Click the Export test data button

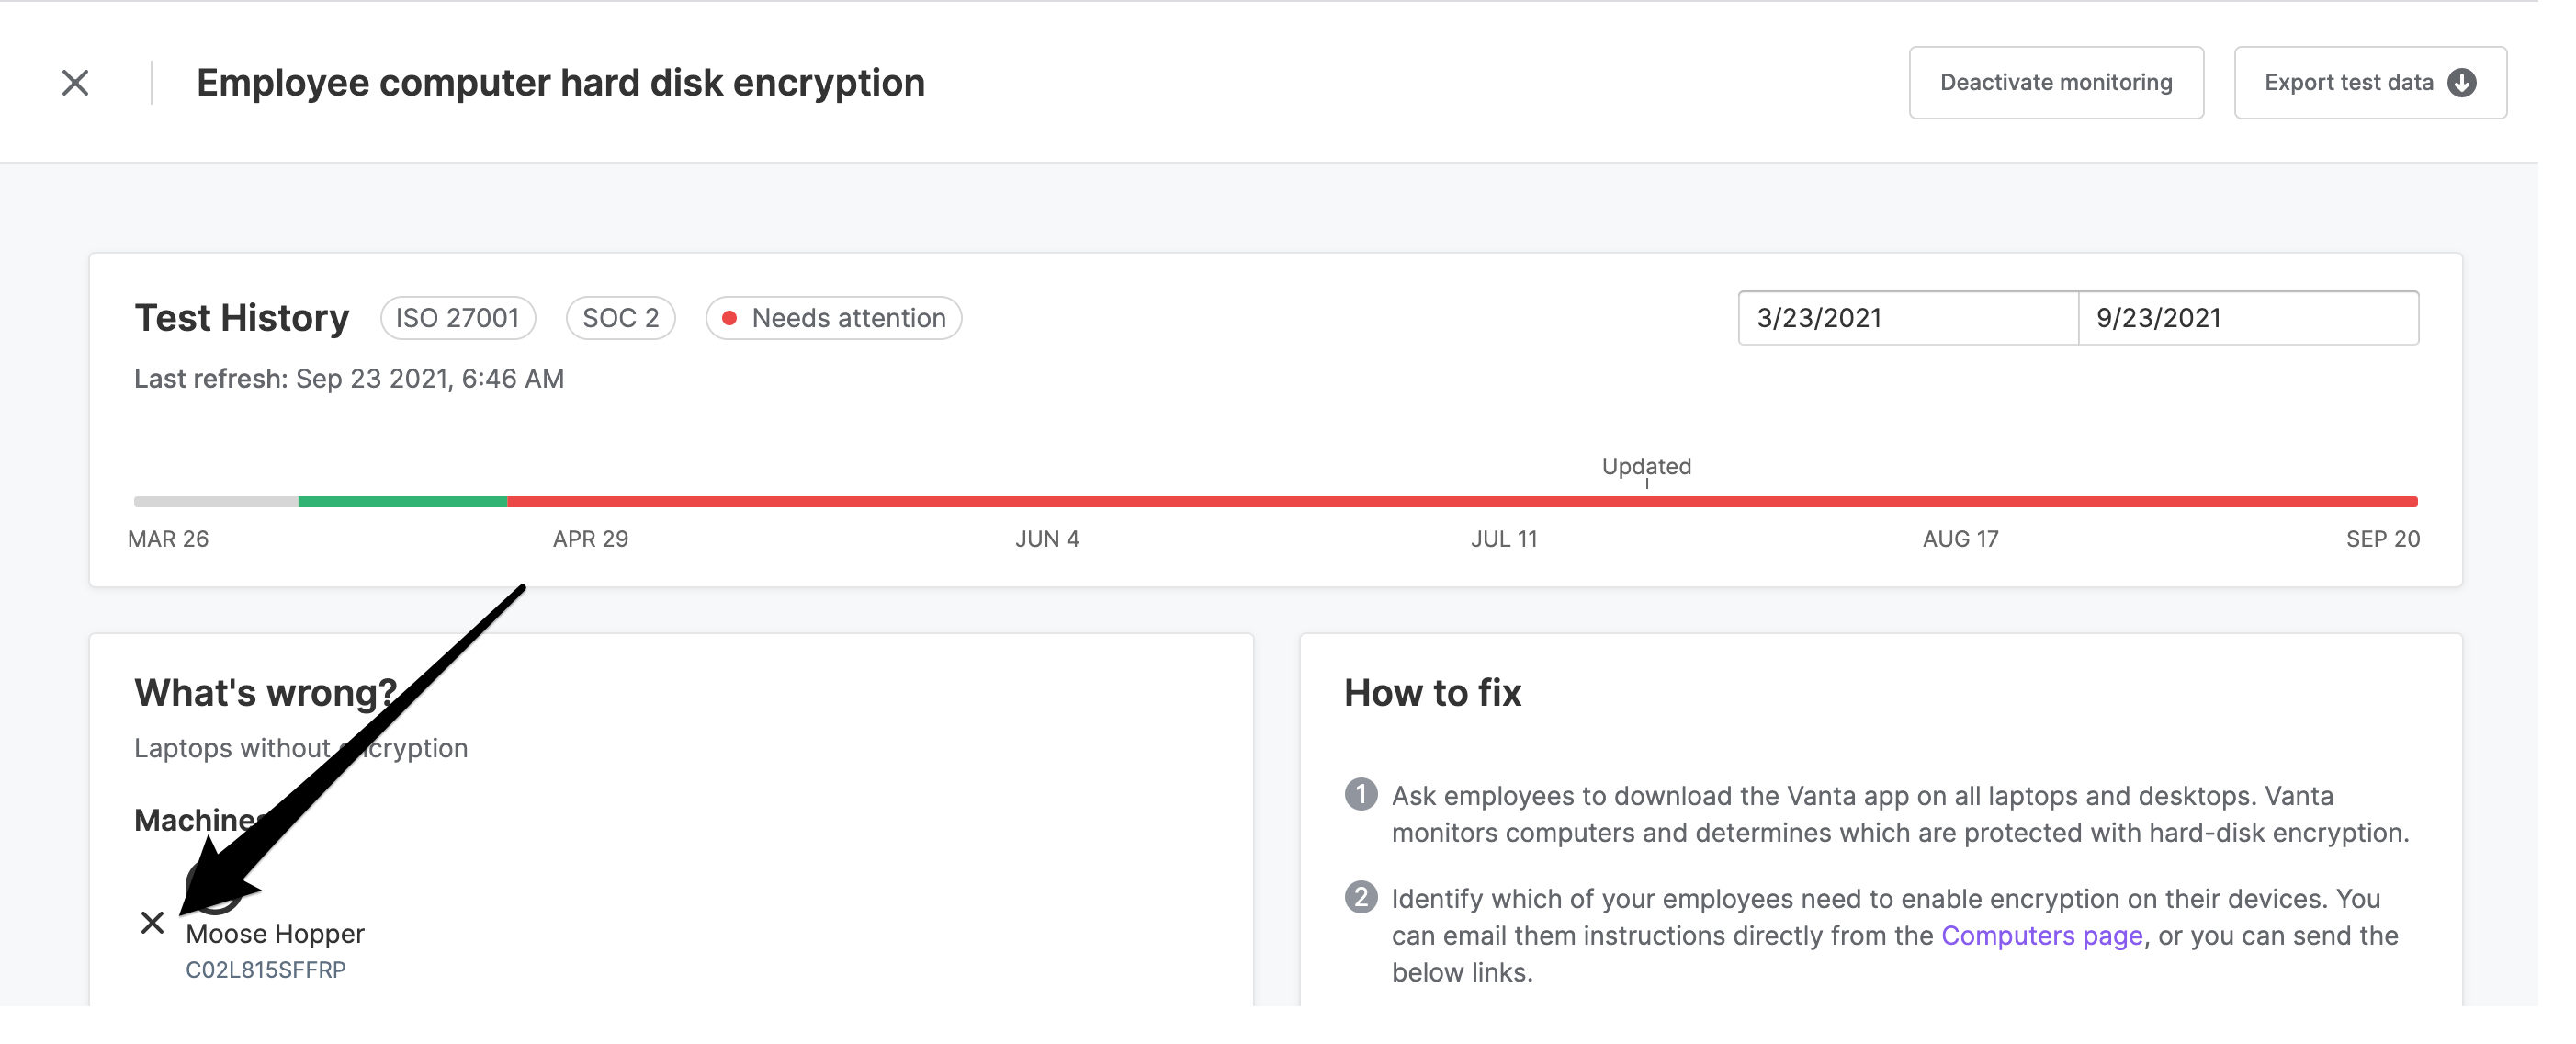[x=2369, y=82]
